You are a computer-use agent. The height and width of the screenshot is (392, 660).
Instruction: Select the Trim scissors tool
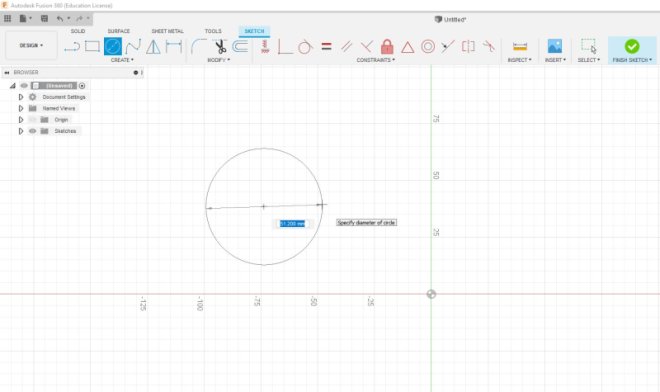click(220, 46)
